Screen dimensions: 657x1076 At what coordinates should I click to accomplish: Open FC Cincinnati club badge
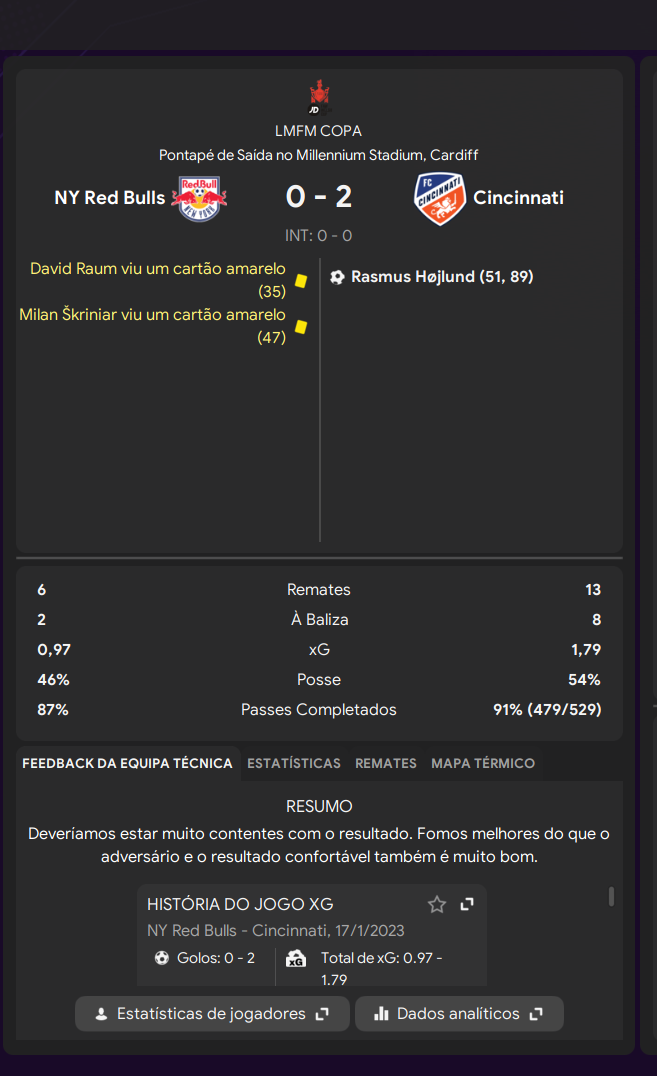click(440, 198)
